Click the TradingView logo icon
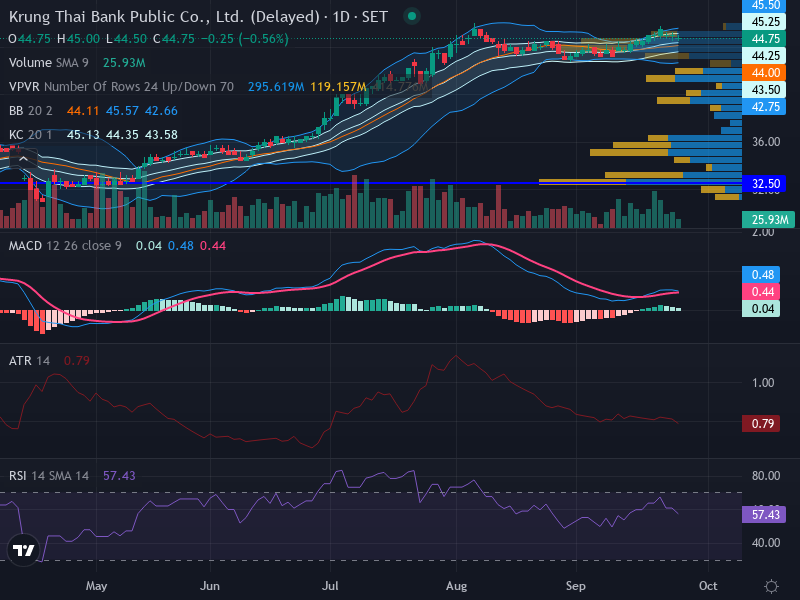The width and height of the screenshot is (800, 600). pyautogui.click(x=23, y=550)
